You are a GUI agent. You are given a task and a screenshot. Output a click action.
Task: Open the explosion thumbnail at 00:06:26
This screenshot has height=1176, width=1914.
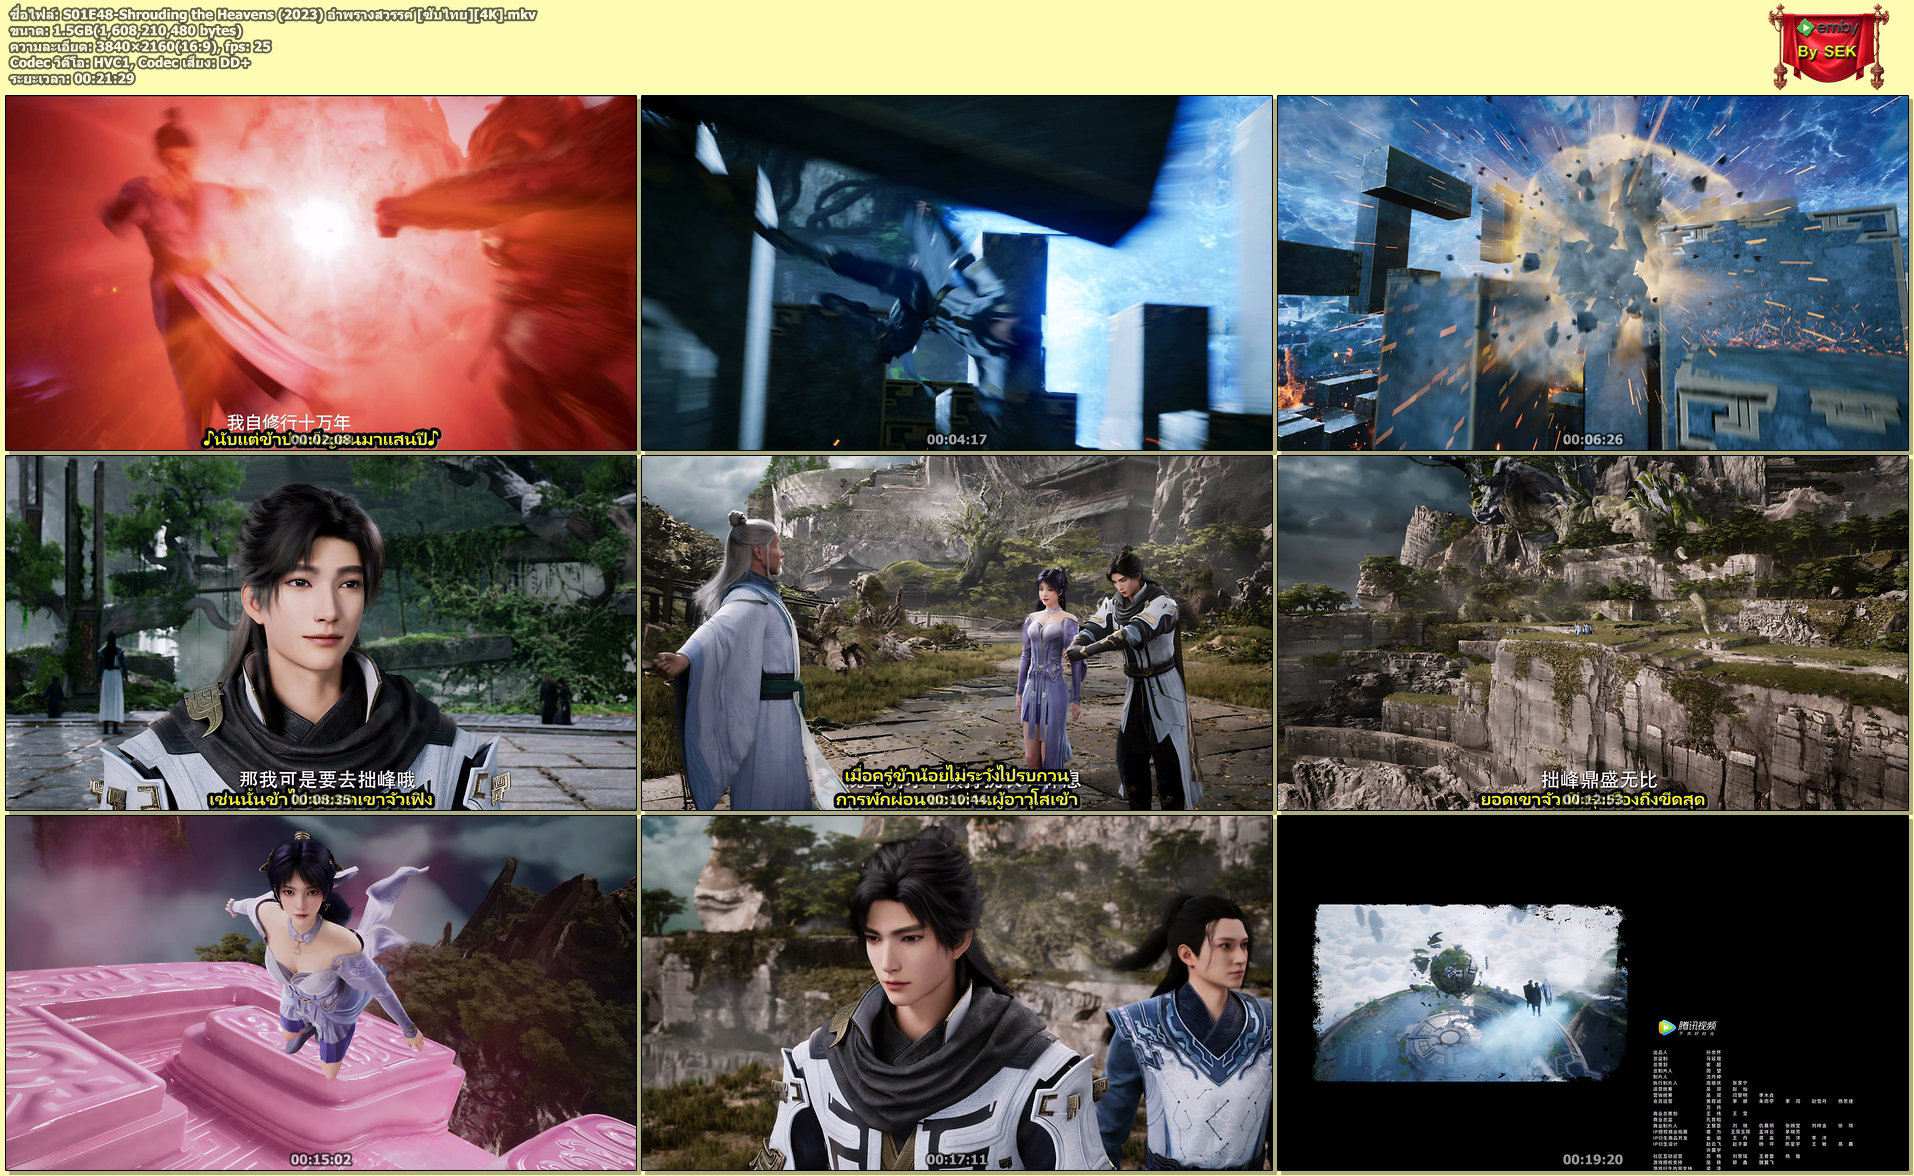click(1593, 273)
